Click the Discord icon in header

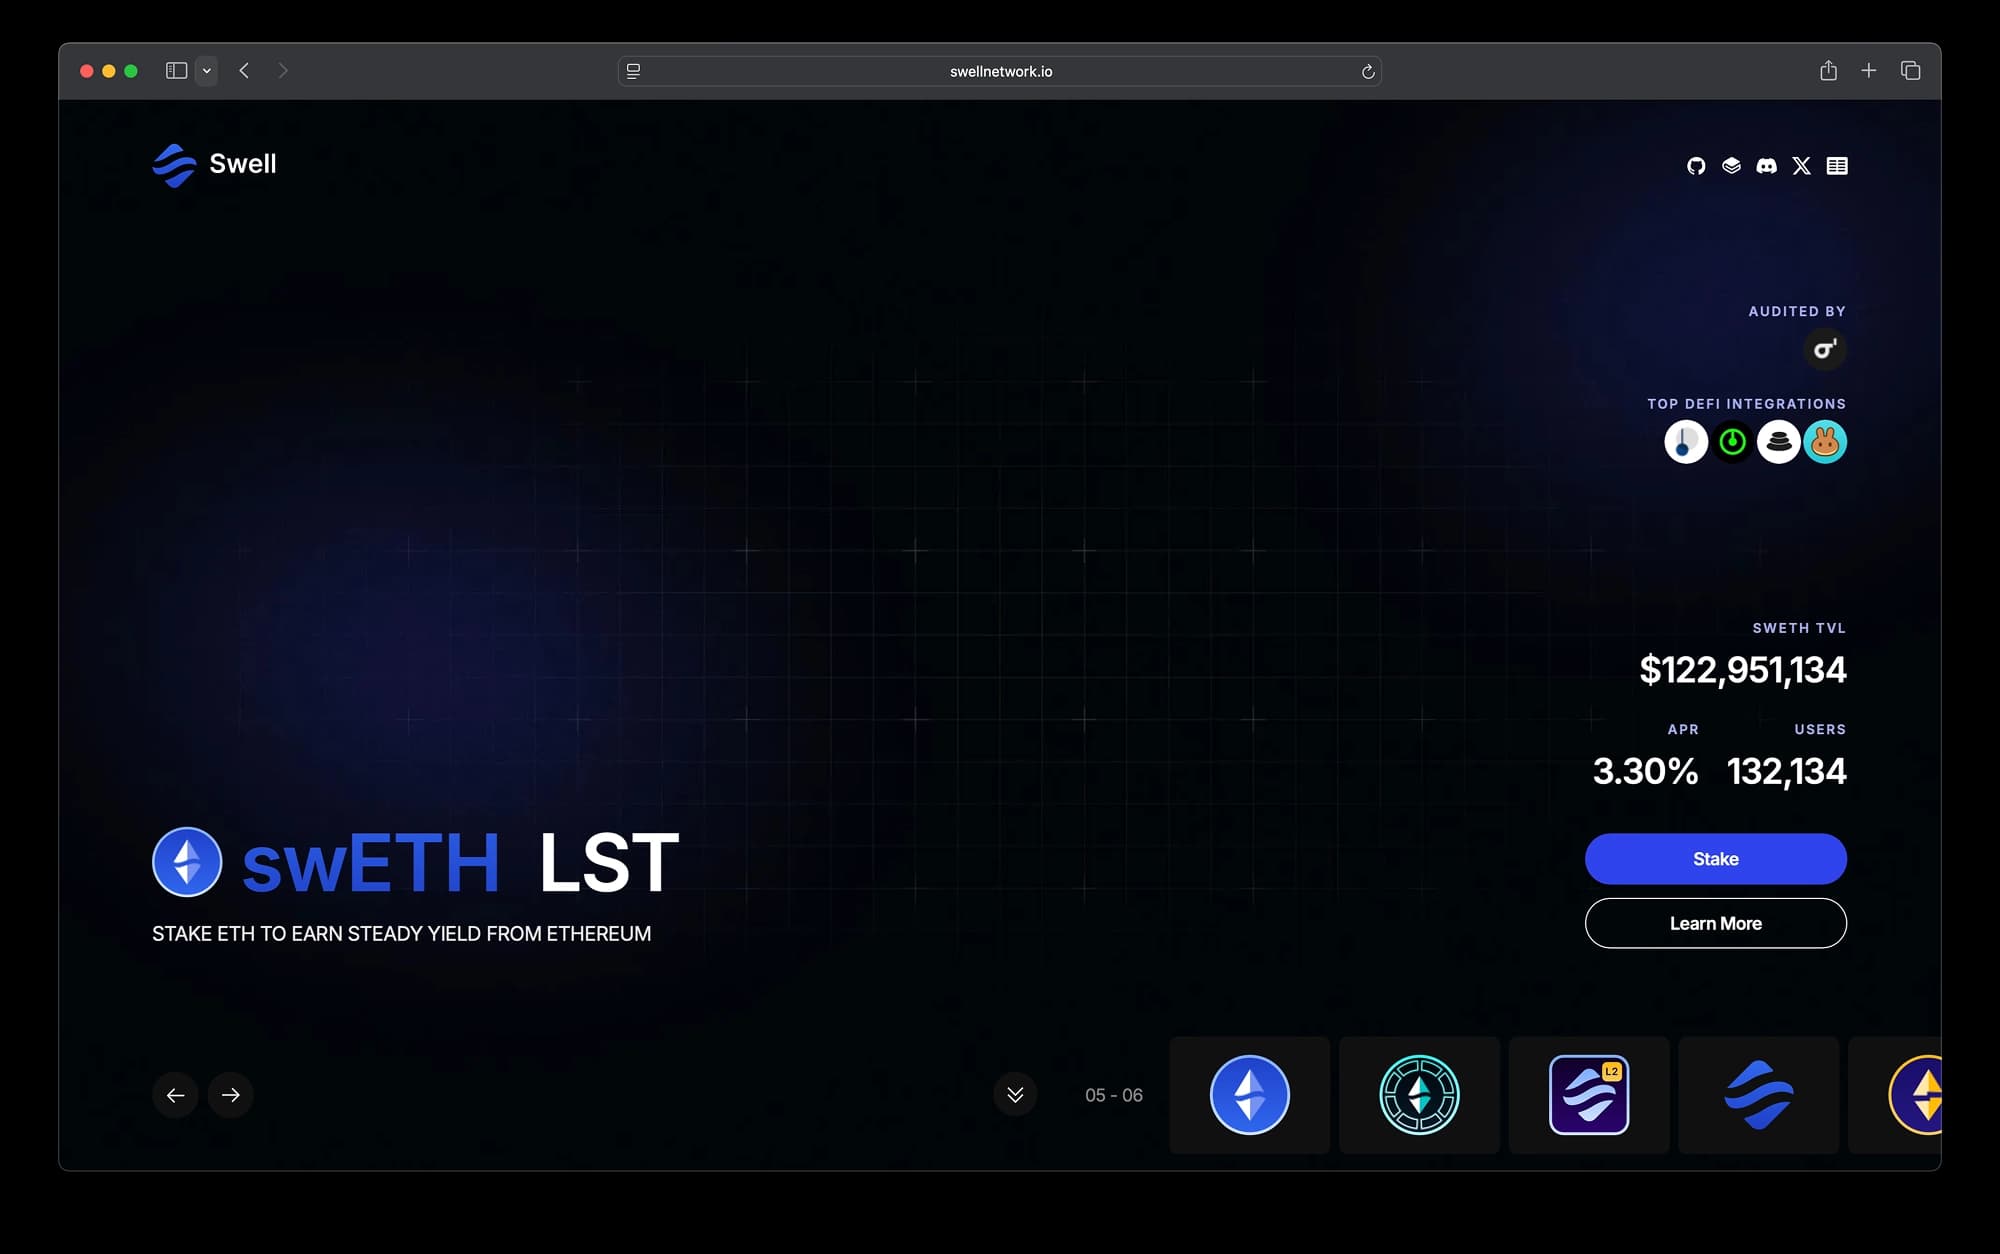tap(1767, 166)
